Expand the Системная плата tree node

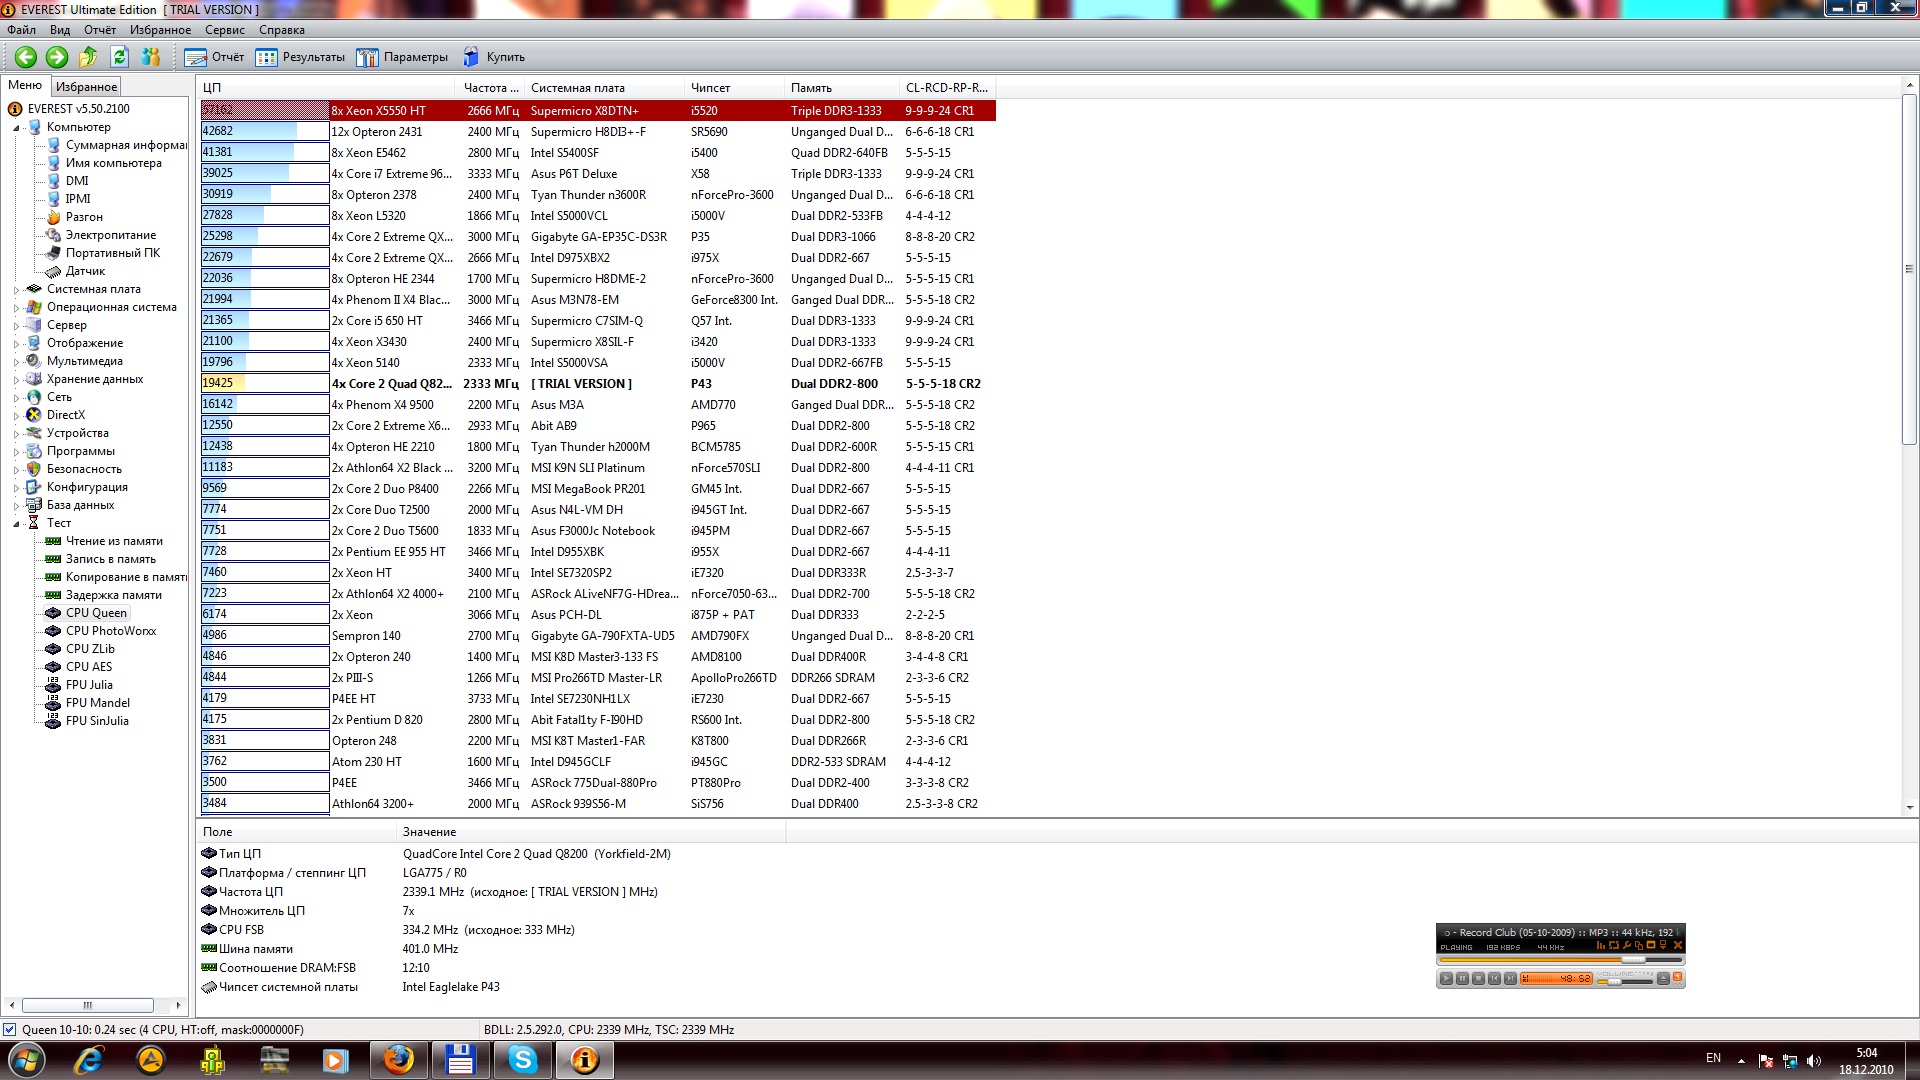(17, 290)
